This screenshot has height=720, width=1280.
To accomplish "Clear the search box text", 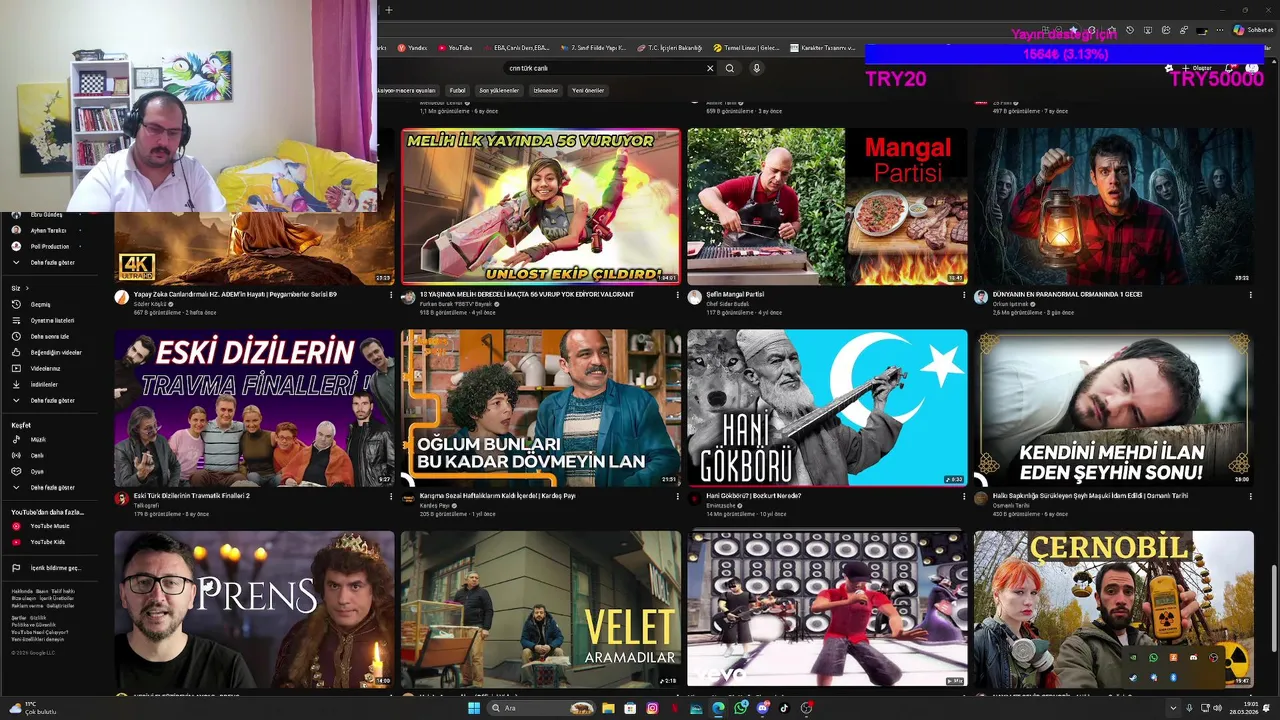I will [710, 68].
